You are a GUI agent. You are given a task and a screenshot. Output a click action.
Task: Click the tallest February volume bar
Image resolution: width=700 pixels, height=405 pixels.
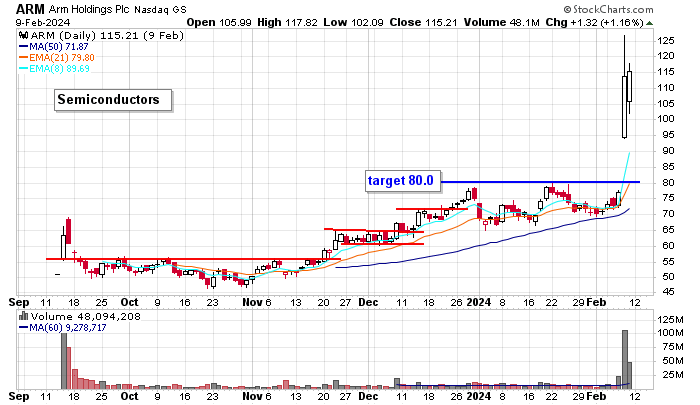625,359
